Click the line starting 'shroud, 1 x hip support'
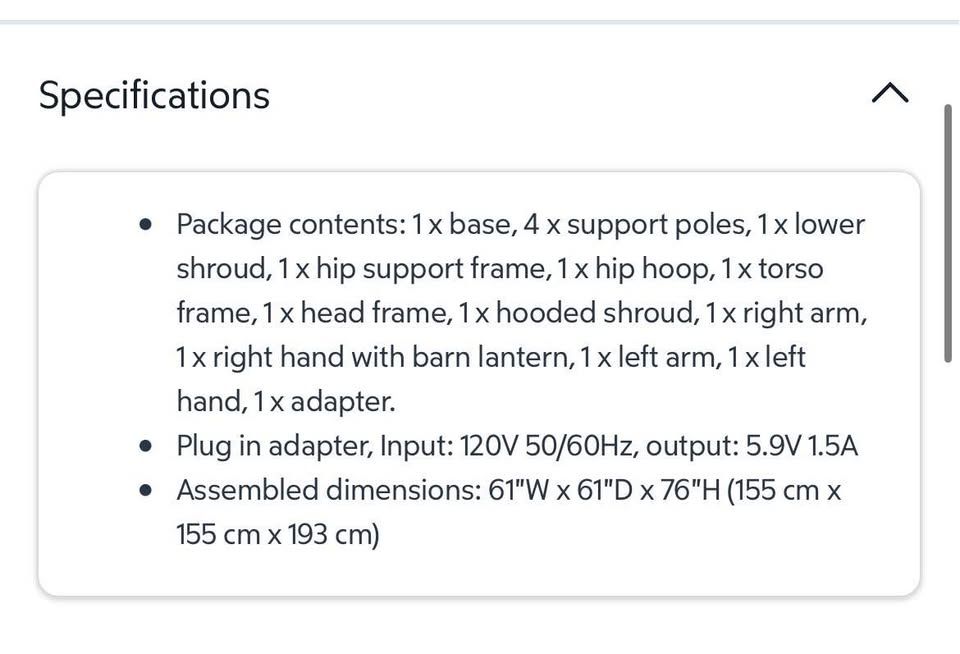The height and width of the screenshot is (654, 960). pyautogui.click(x=500, y=269)
